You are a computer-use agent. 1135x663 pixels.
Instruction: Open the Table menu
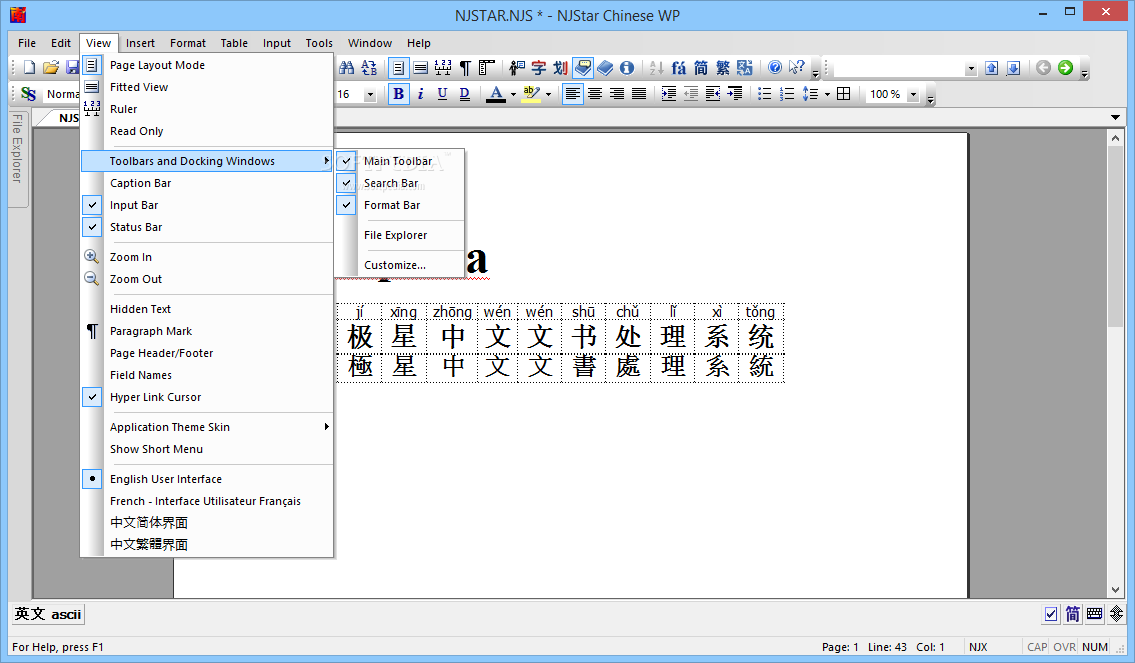coord(234,43)
